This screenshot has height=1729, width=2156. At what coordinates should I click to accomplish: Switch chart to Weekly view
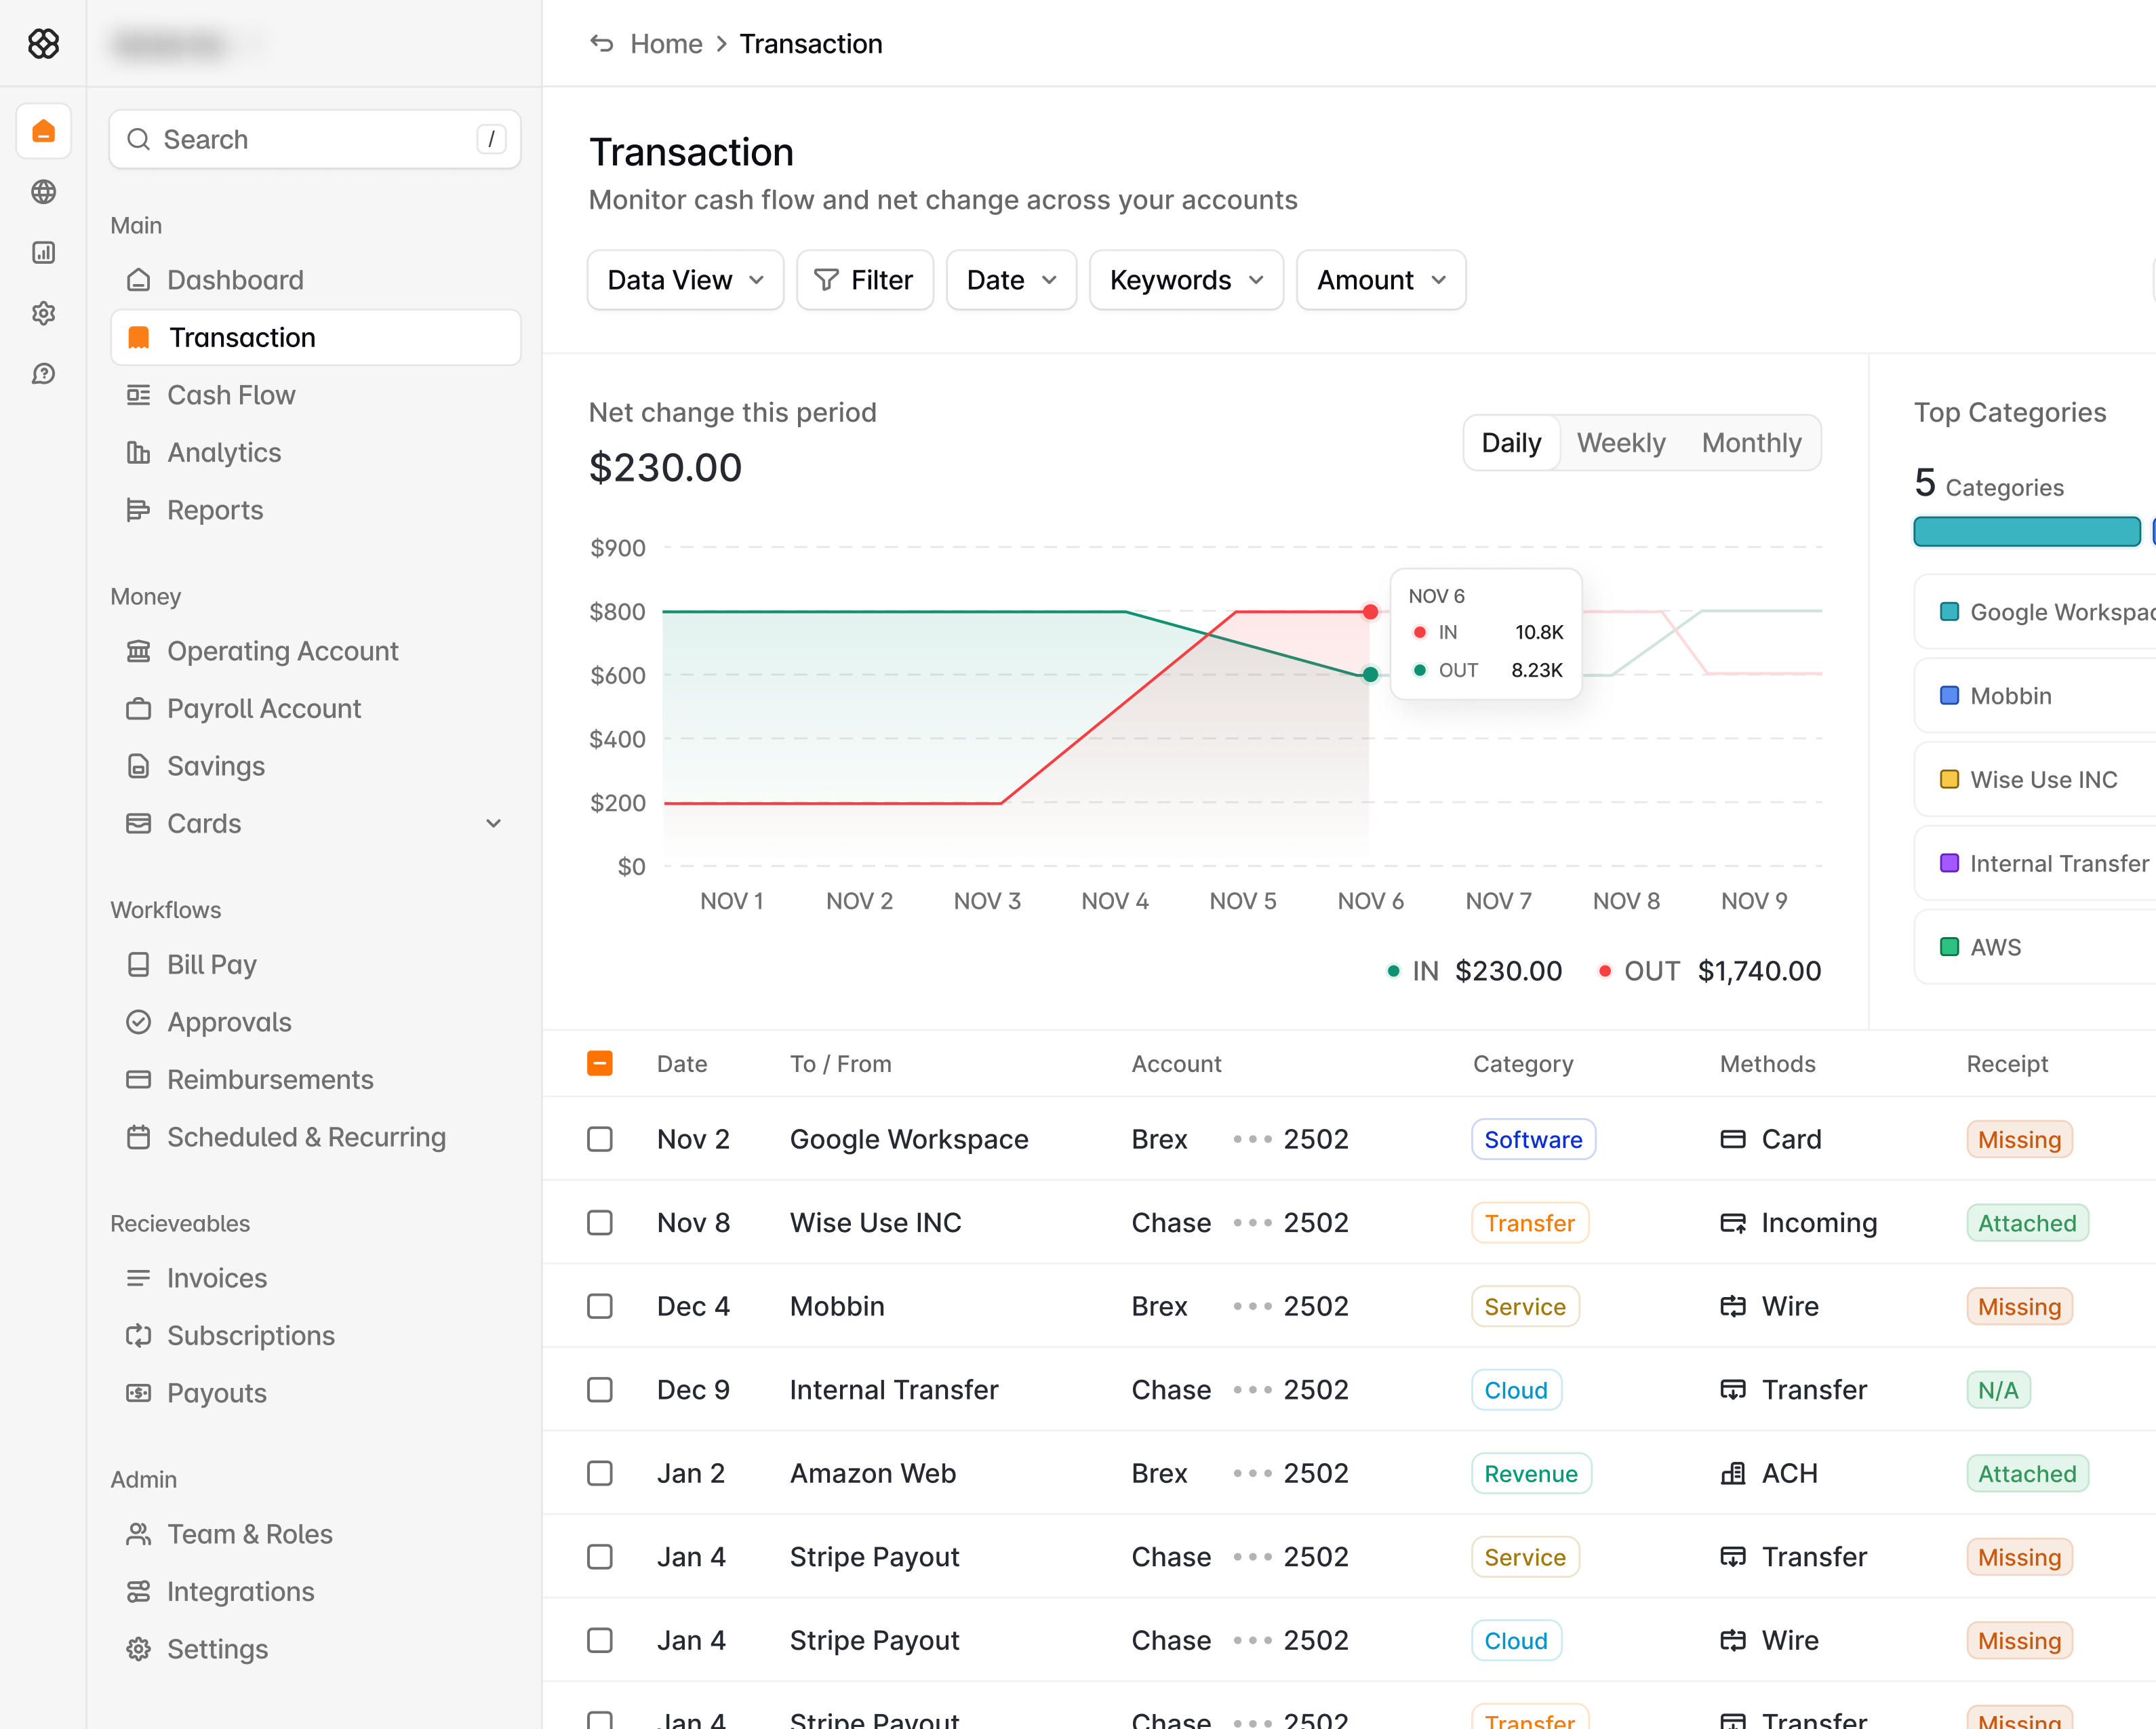1620,443
